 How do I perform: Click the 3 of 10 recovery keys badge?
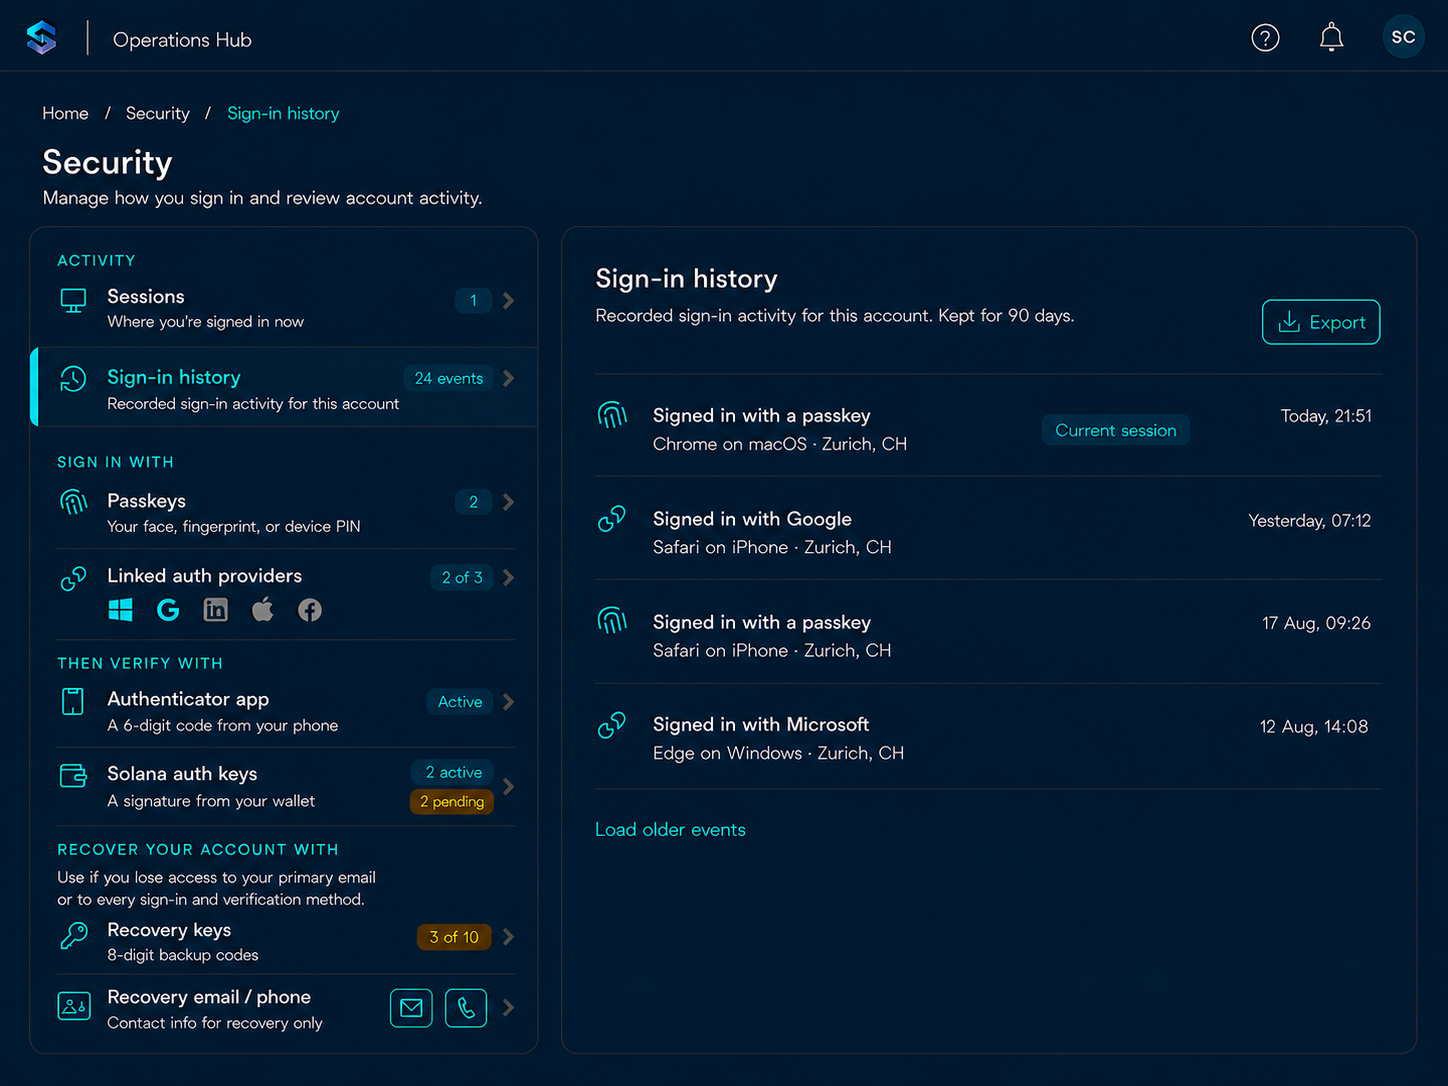(454, 937)
